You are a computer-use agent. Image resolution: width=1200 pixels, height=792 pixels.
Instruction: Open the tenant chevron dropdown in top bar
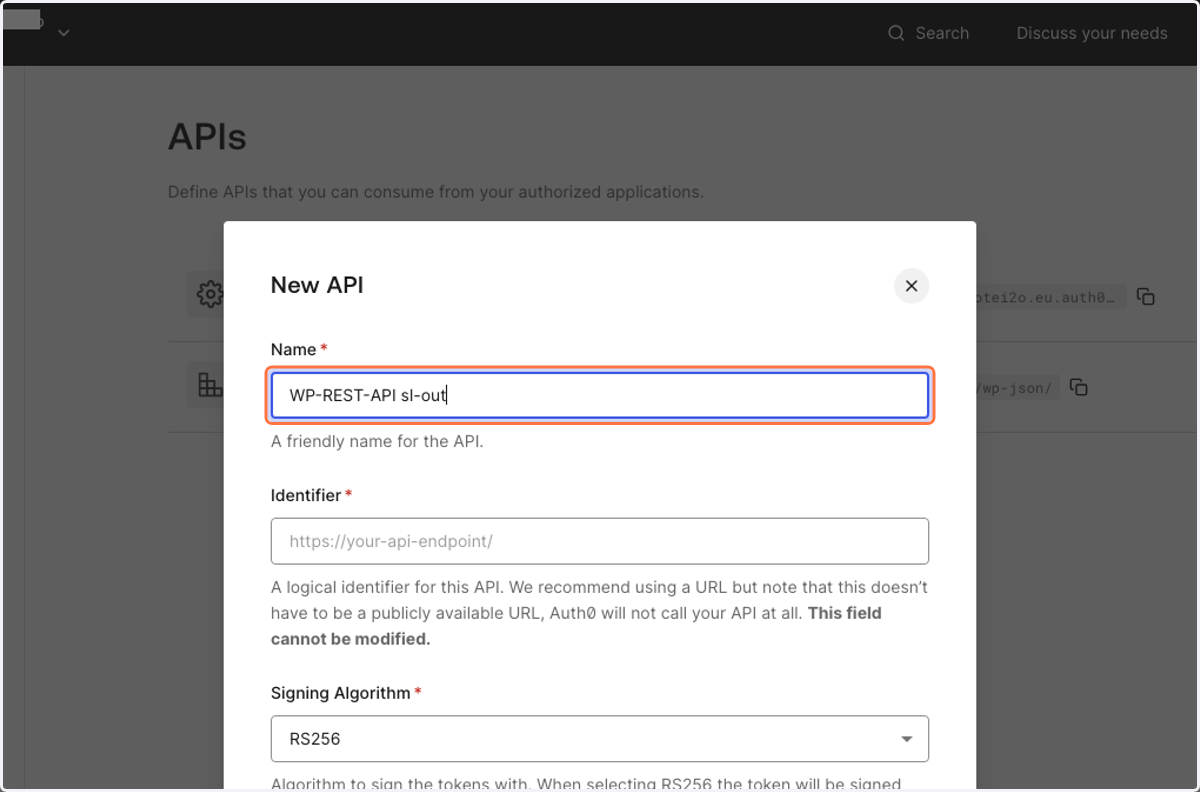[63, 33]
